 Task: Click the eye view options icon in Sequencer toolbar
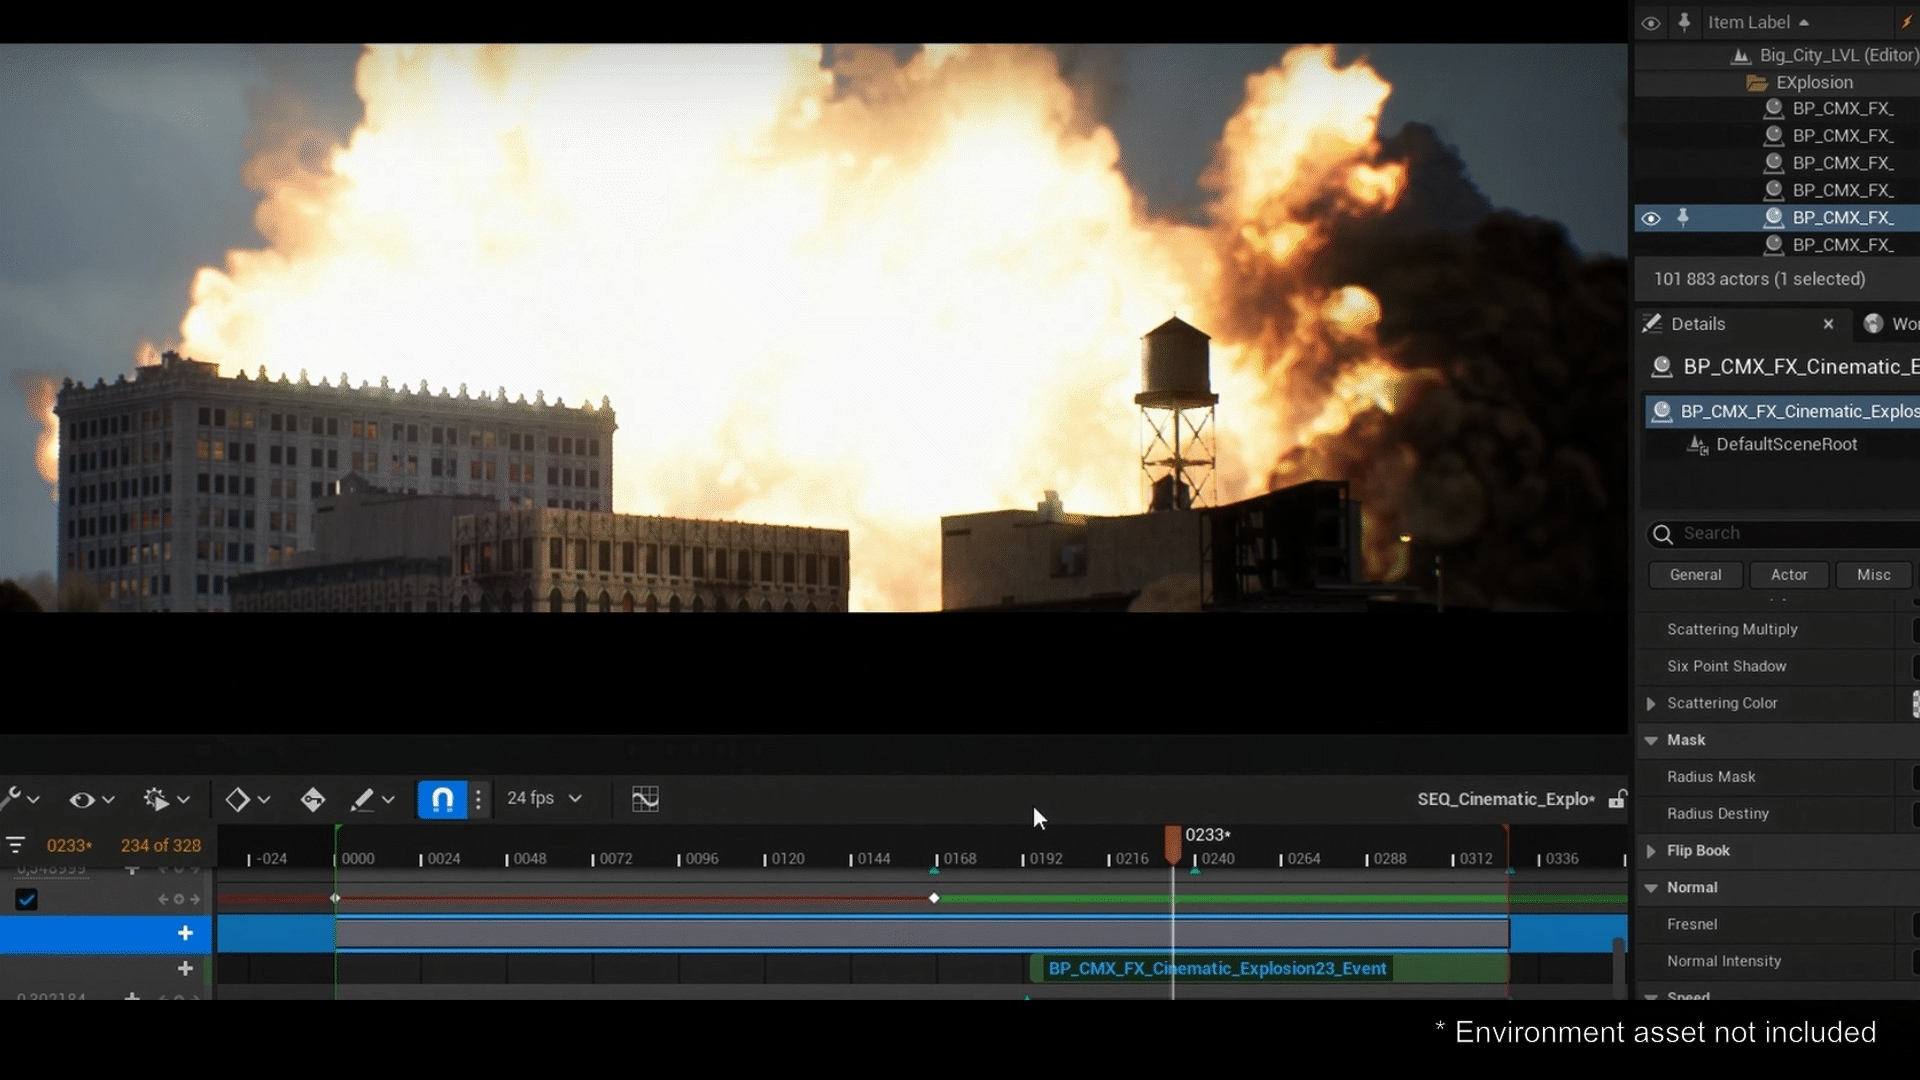coord(82,799)
